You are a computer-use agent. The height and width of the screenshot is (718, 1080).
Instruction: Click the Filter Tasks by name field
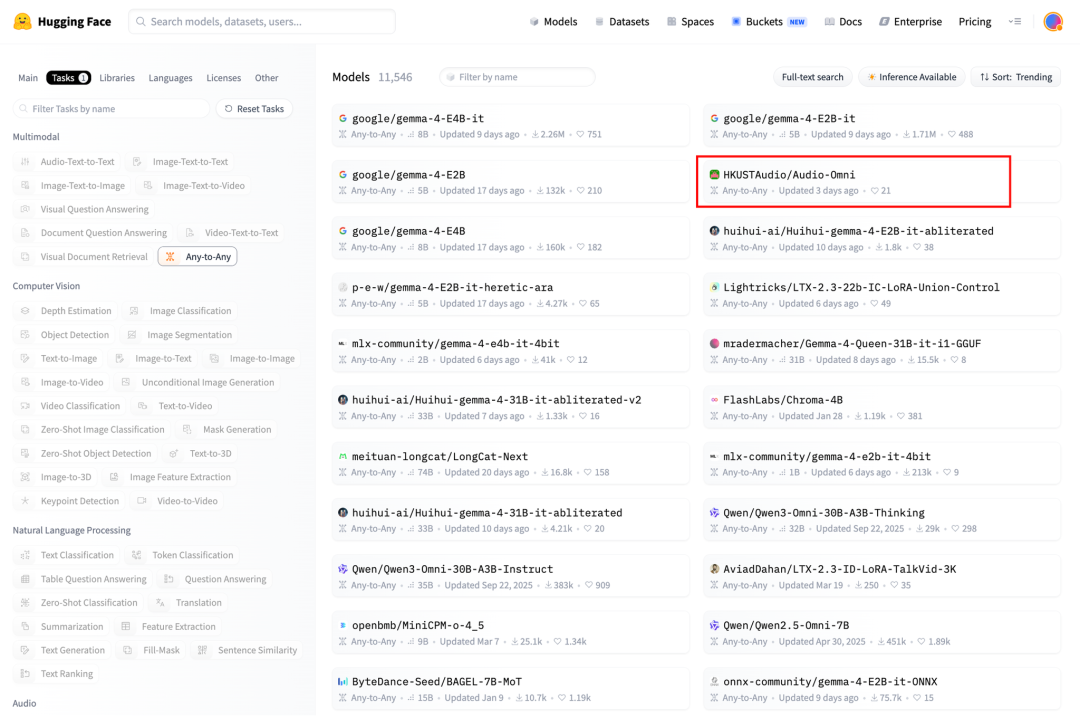111,109
